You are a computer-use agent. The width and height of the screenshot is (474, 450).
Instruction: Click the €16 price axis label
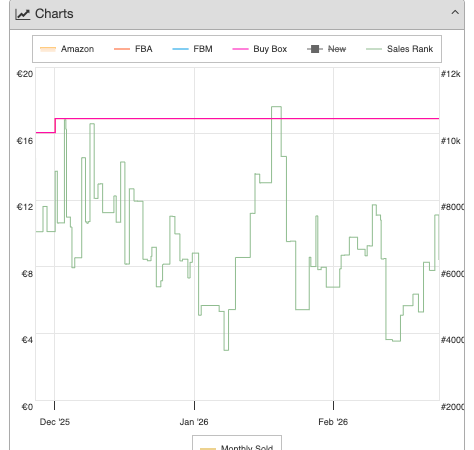point(25,141)
